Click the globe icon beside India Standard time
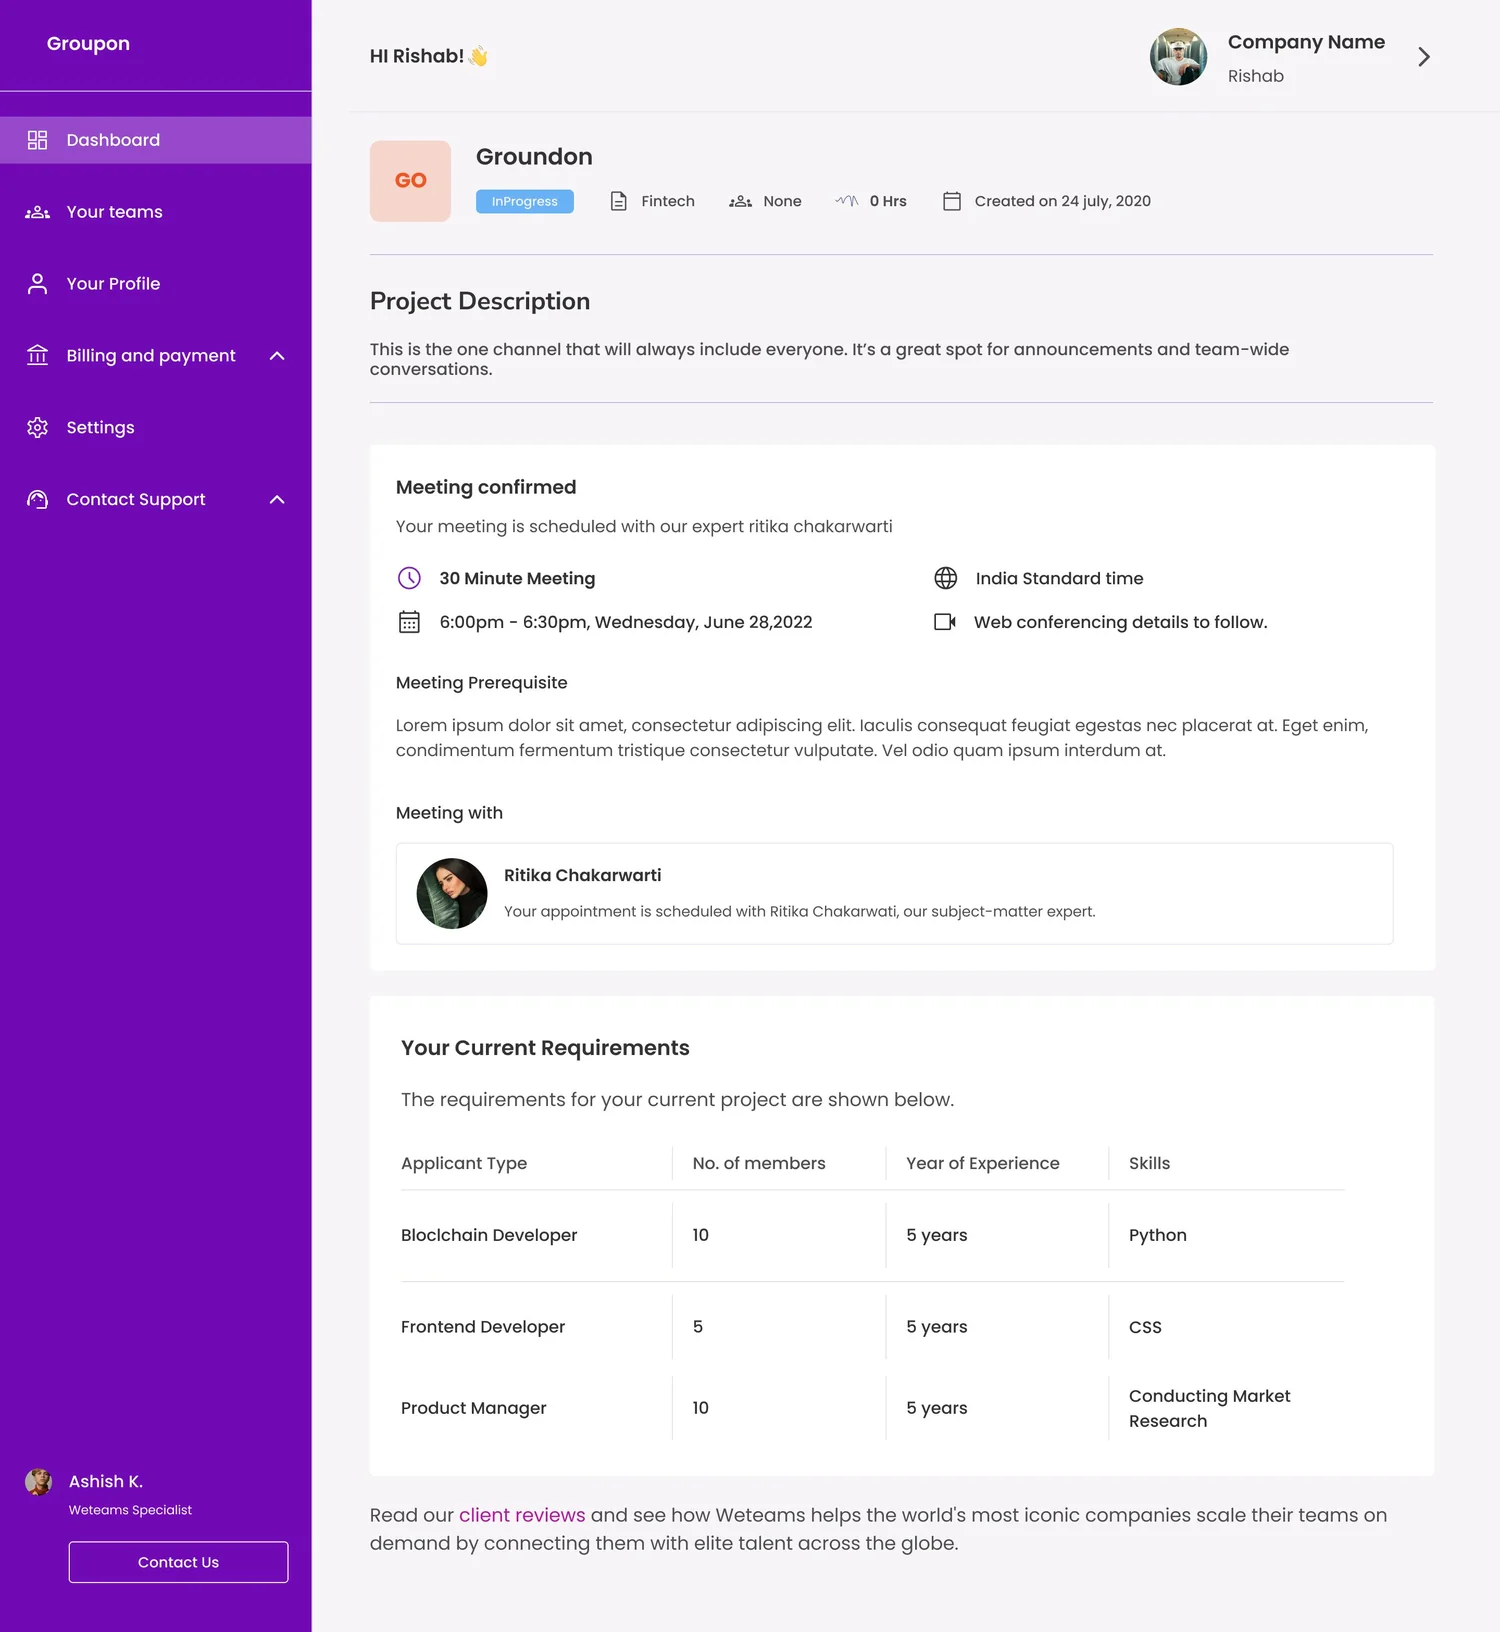 coord(946,578)
